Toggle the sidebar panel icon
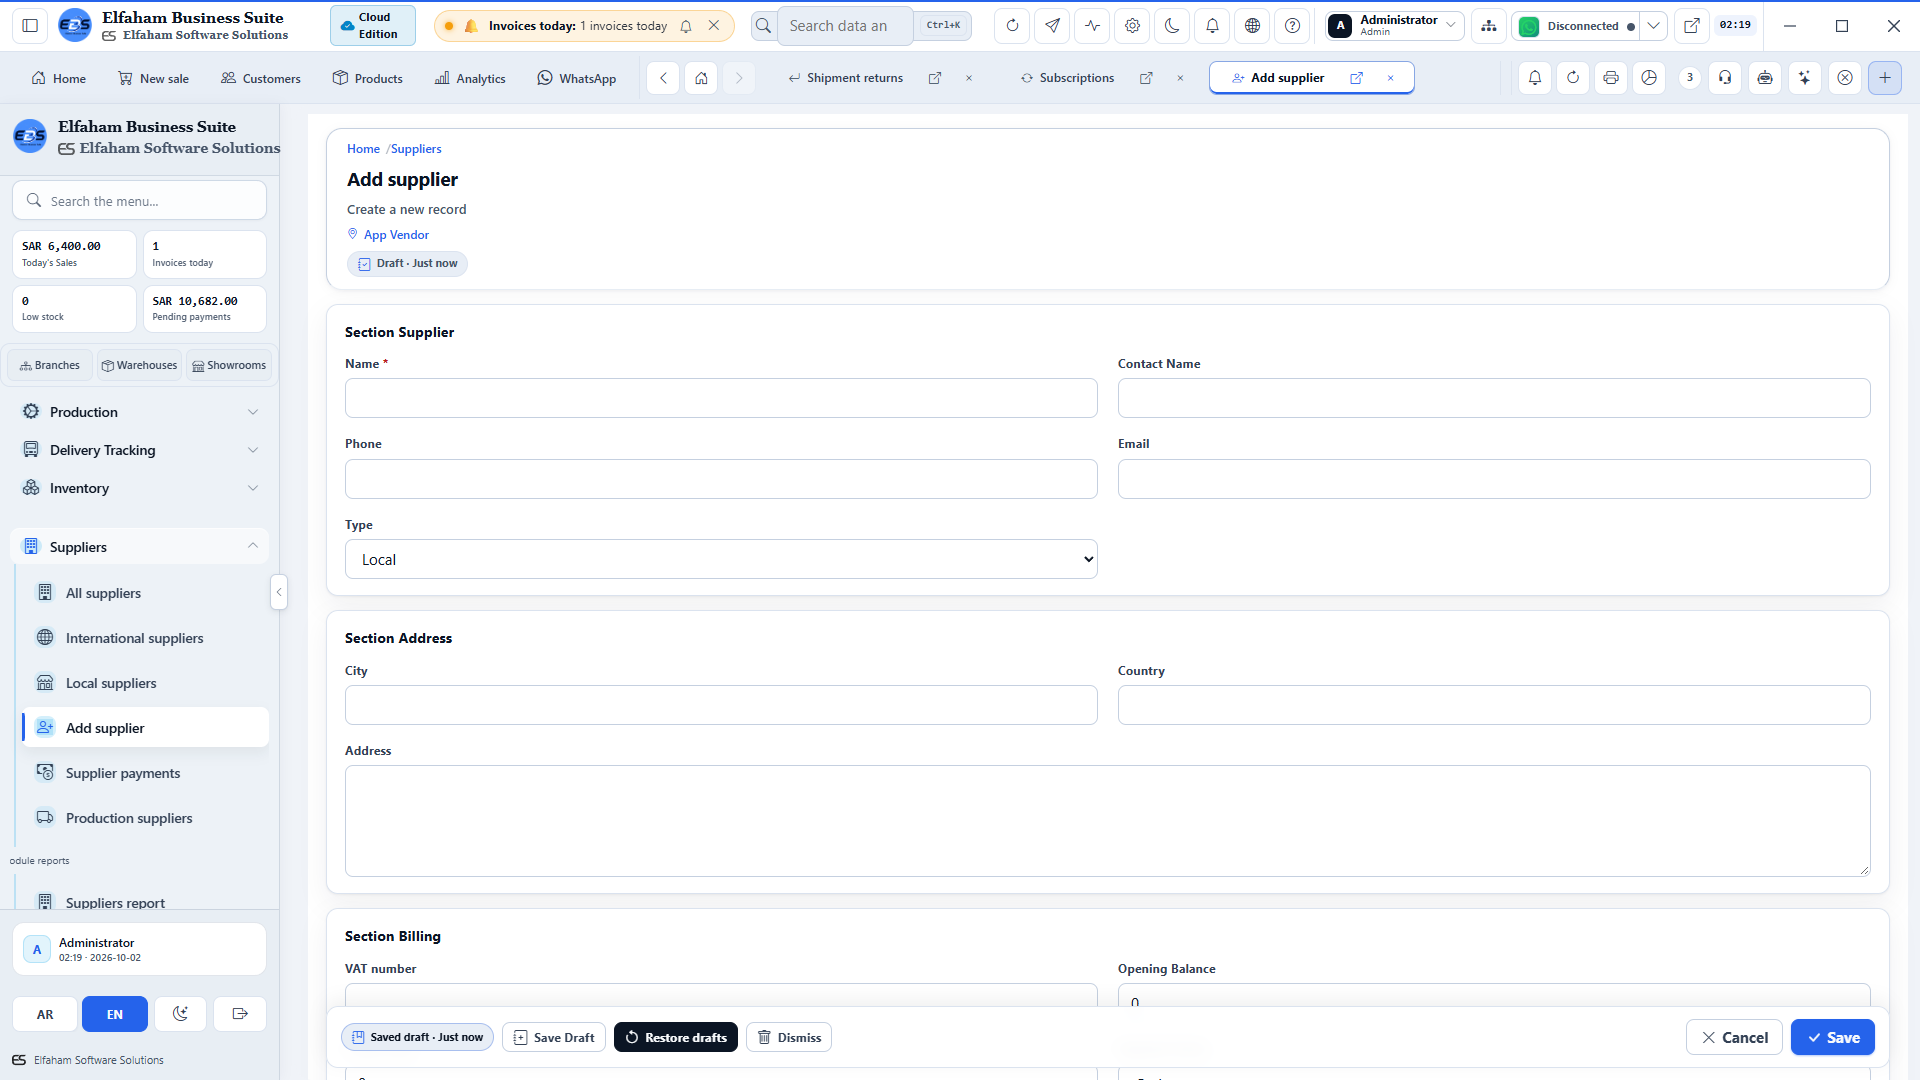The width and height of the screenshot is (1920, 1080). pyautogui.click(x=30, y=26)
